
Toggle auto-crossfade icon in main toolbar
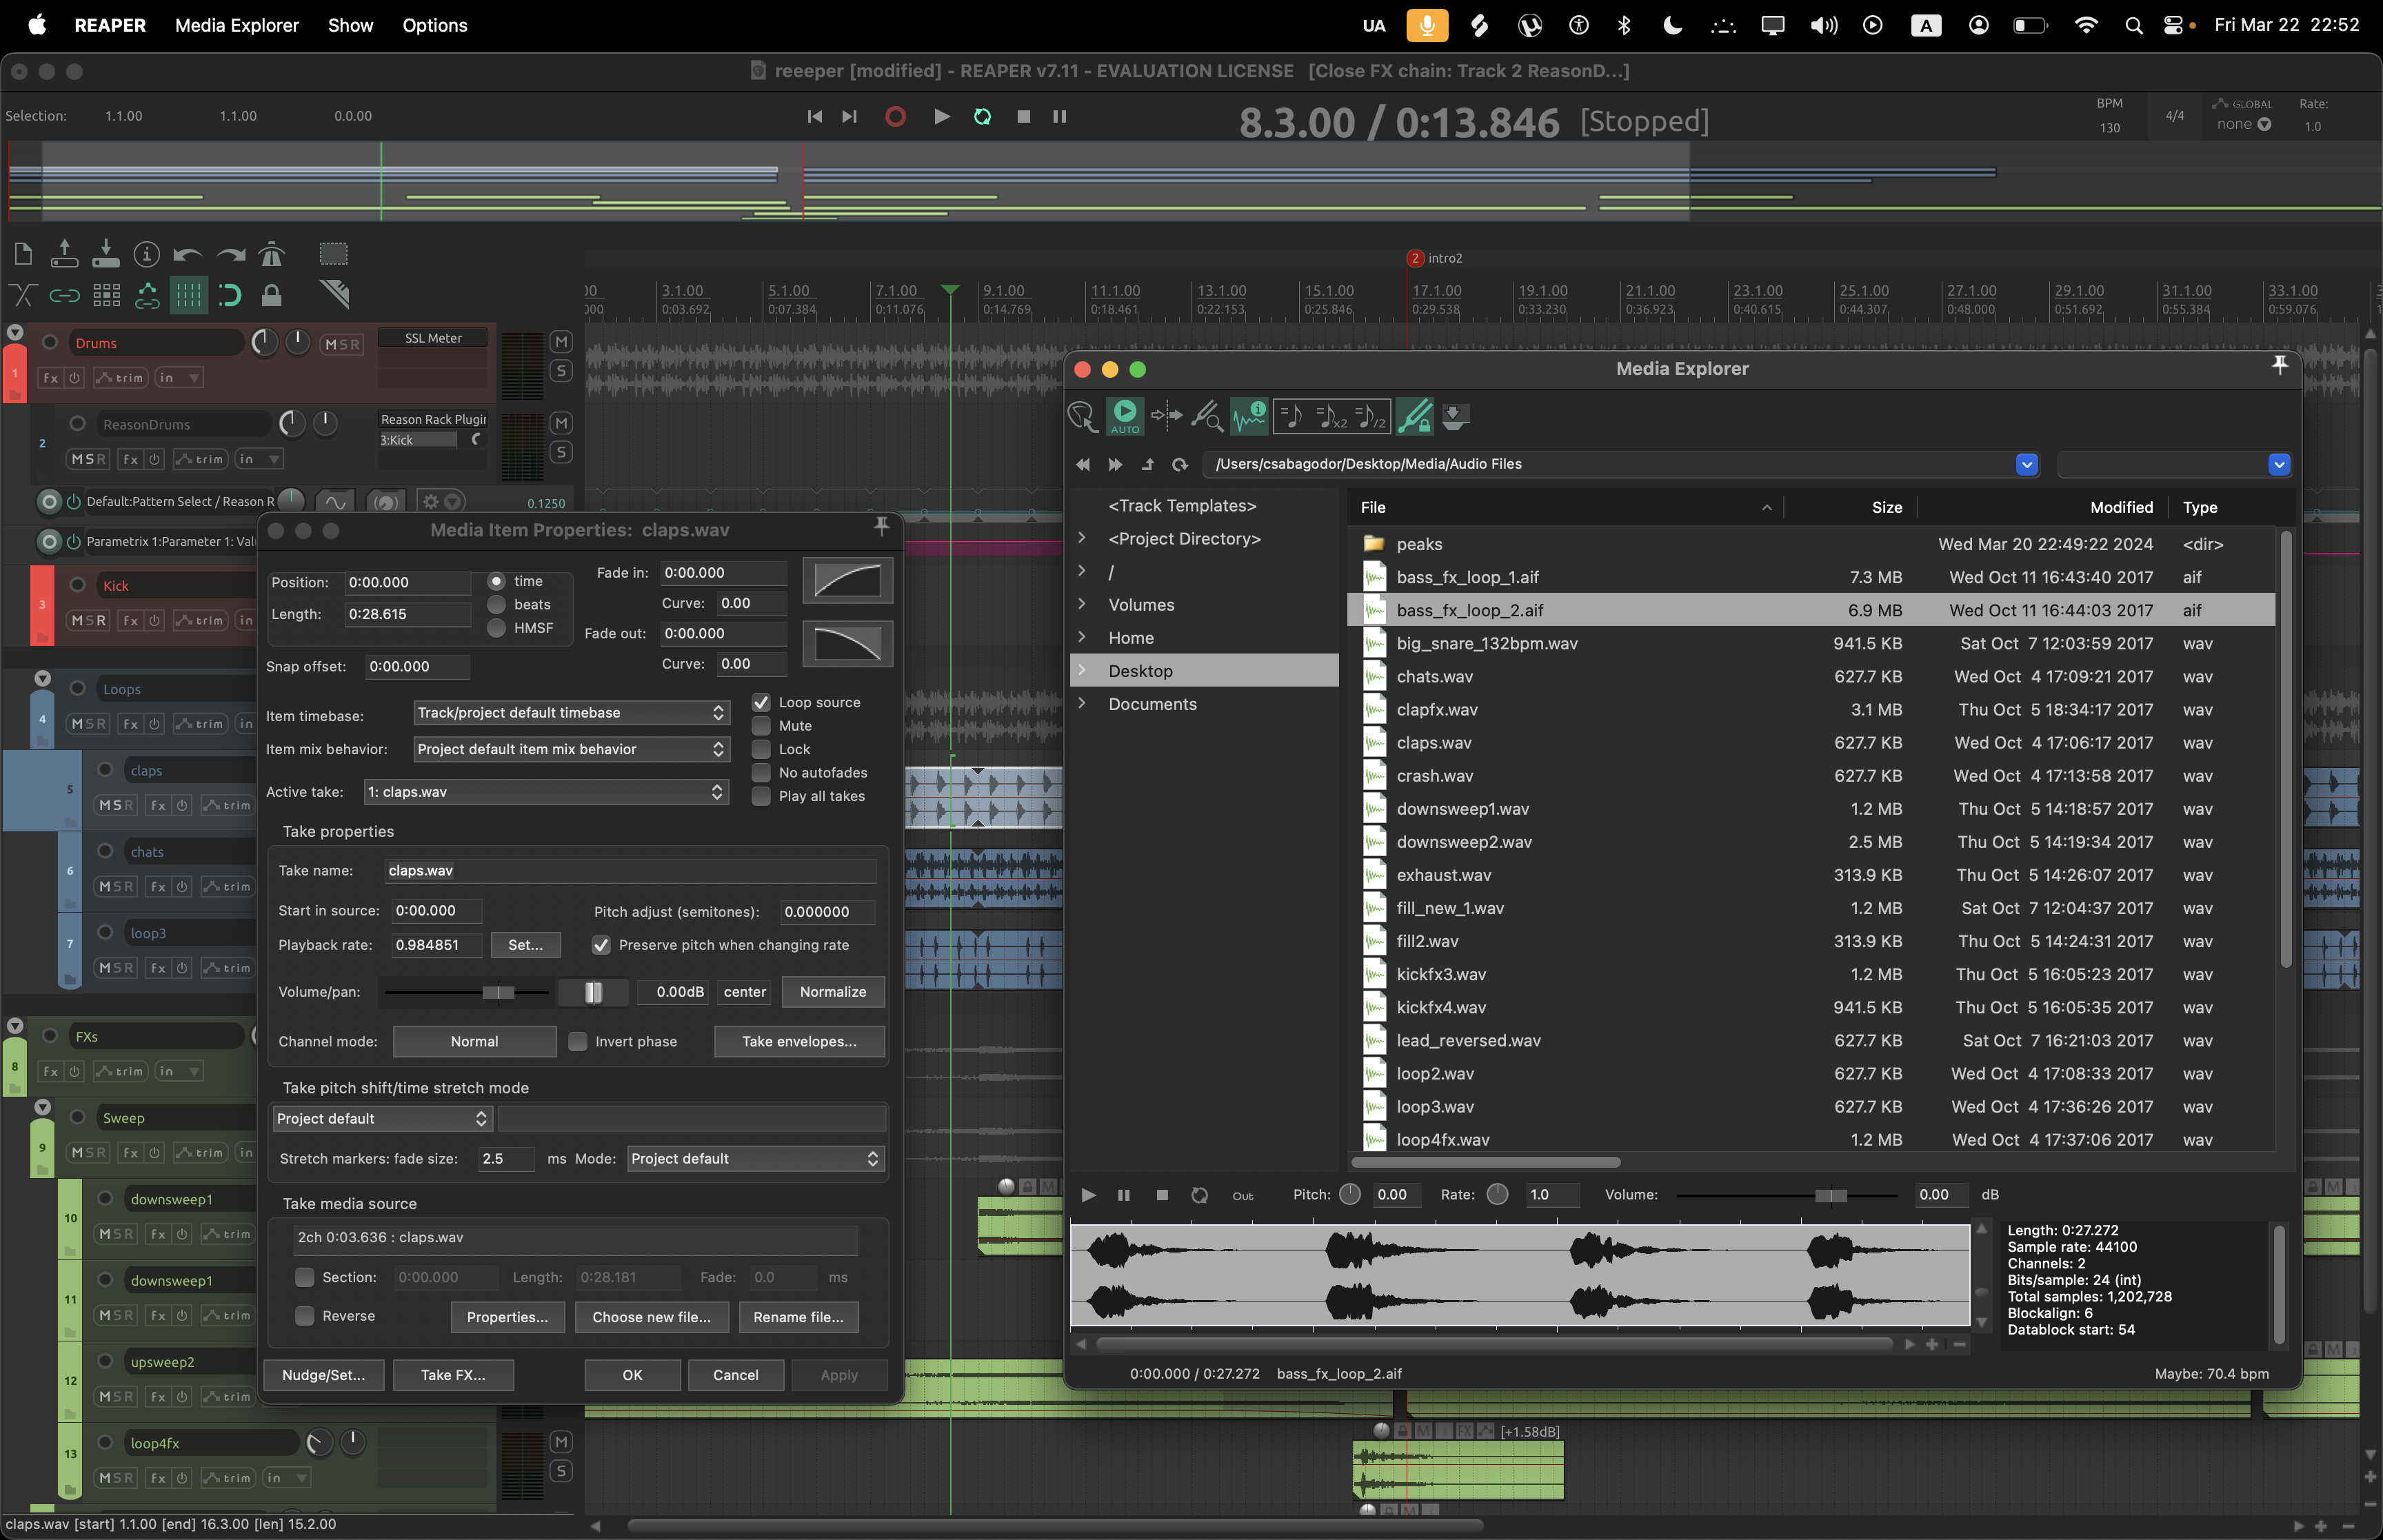pos(23,295)
